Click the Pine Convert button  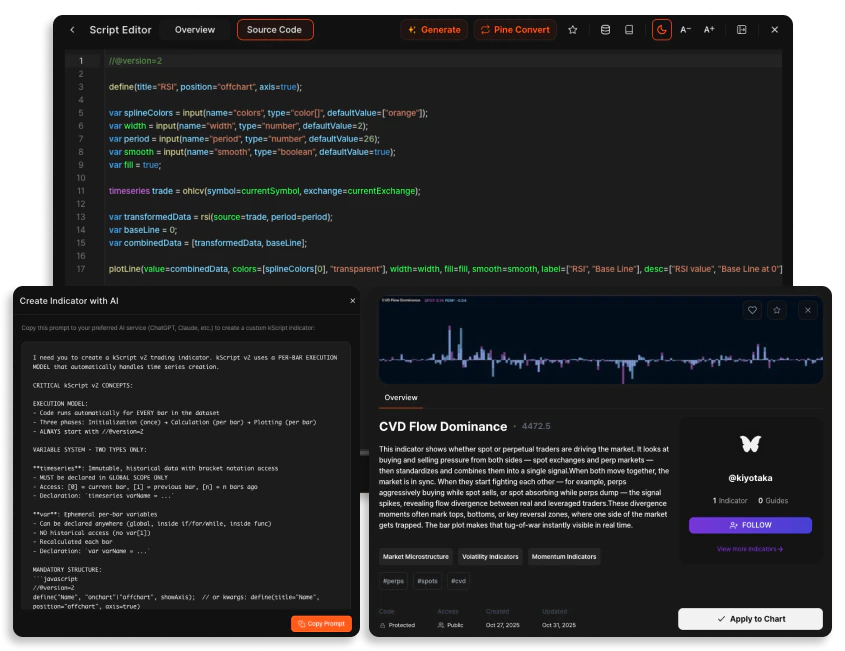515,30
